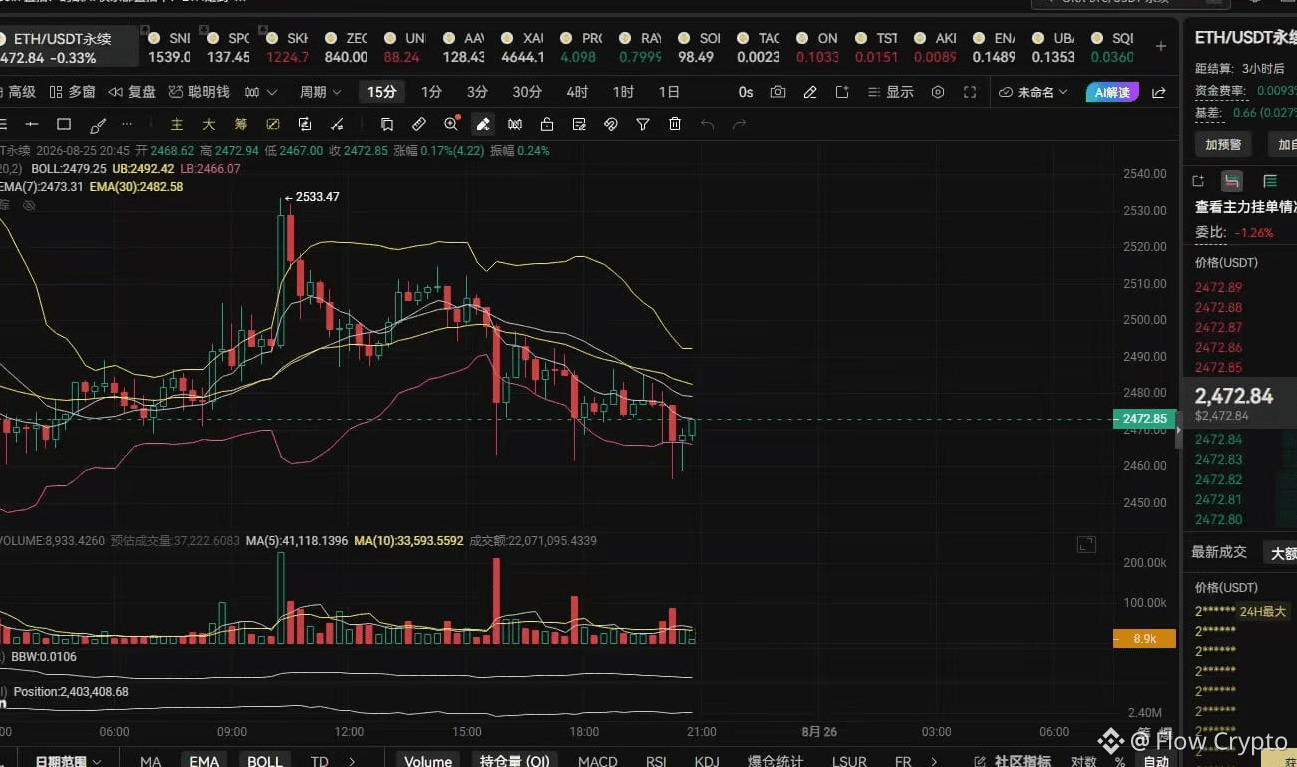Select the rectangle drawing tool
1297x767 pixels.
(x=64, y=125)
